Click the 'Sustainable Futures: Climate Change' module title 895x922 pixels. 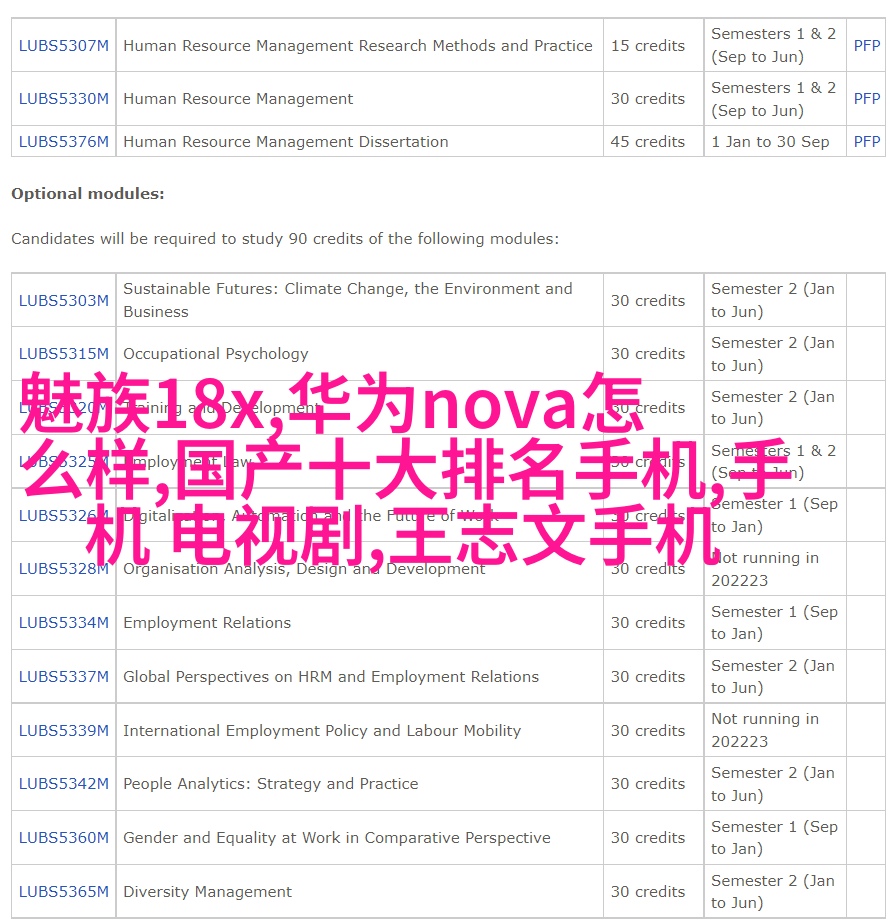pyautogui.click(x=348, y=300)
